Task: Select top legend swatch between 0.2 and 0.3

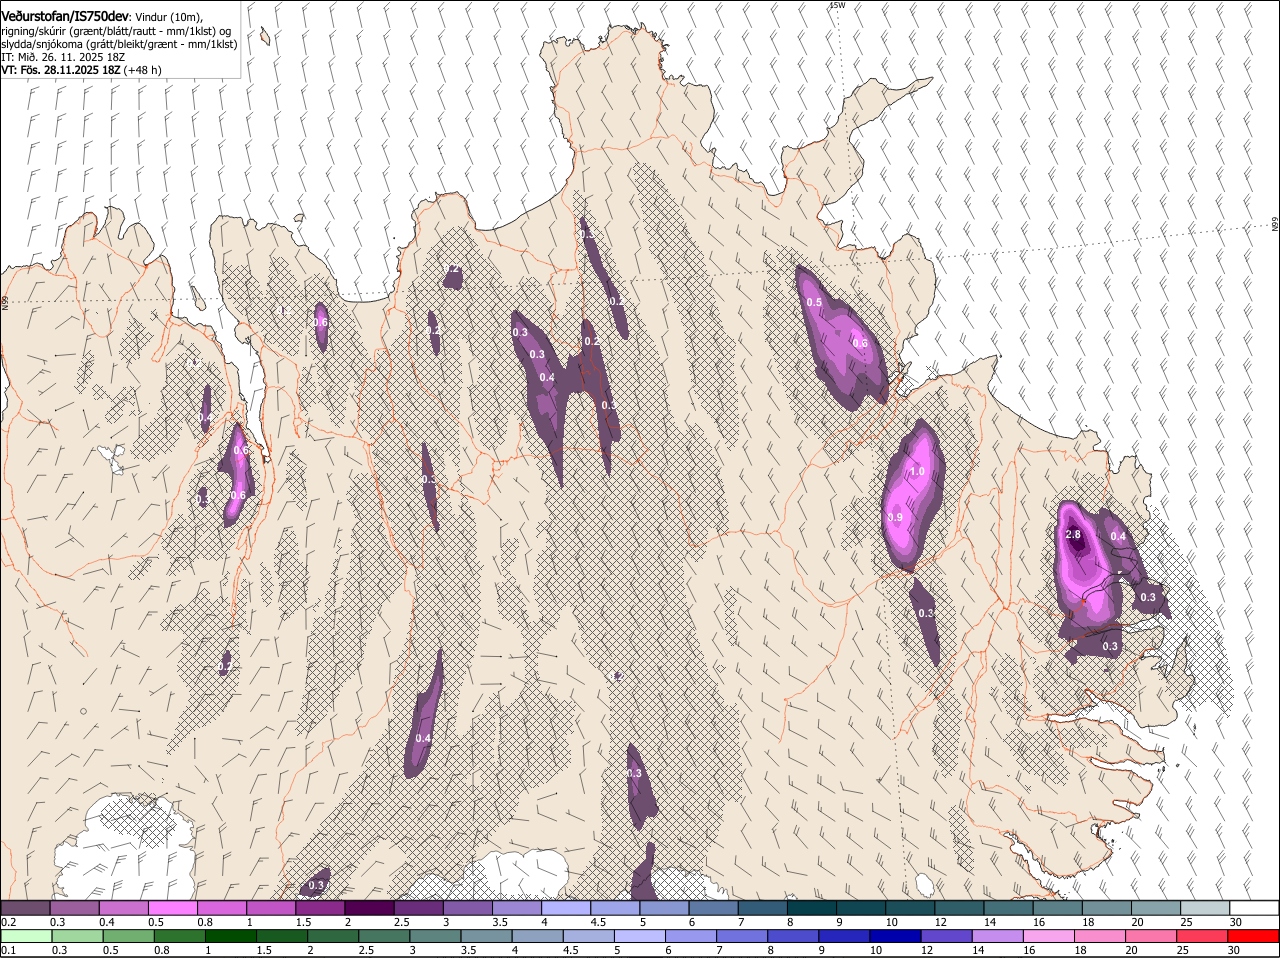Action: [25, 908]
